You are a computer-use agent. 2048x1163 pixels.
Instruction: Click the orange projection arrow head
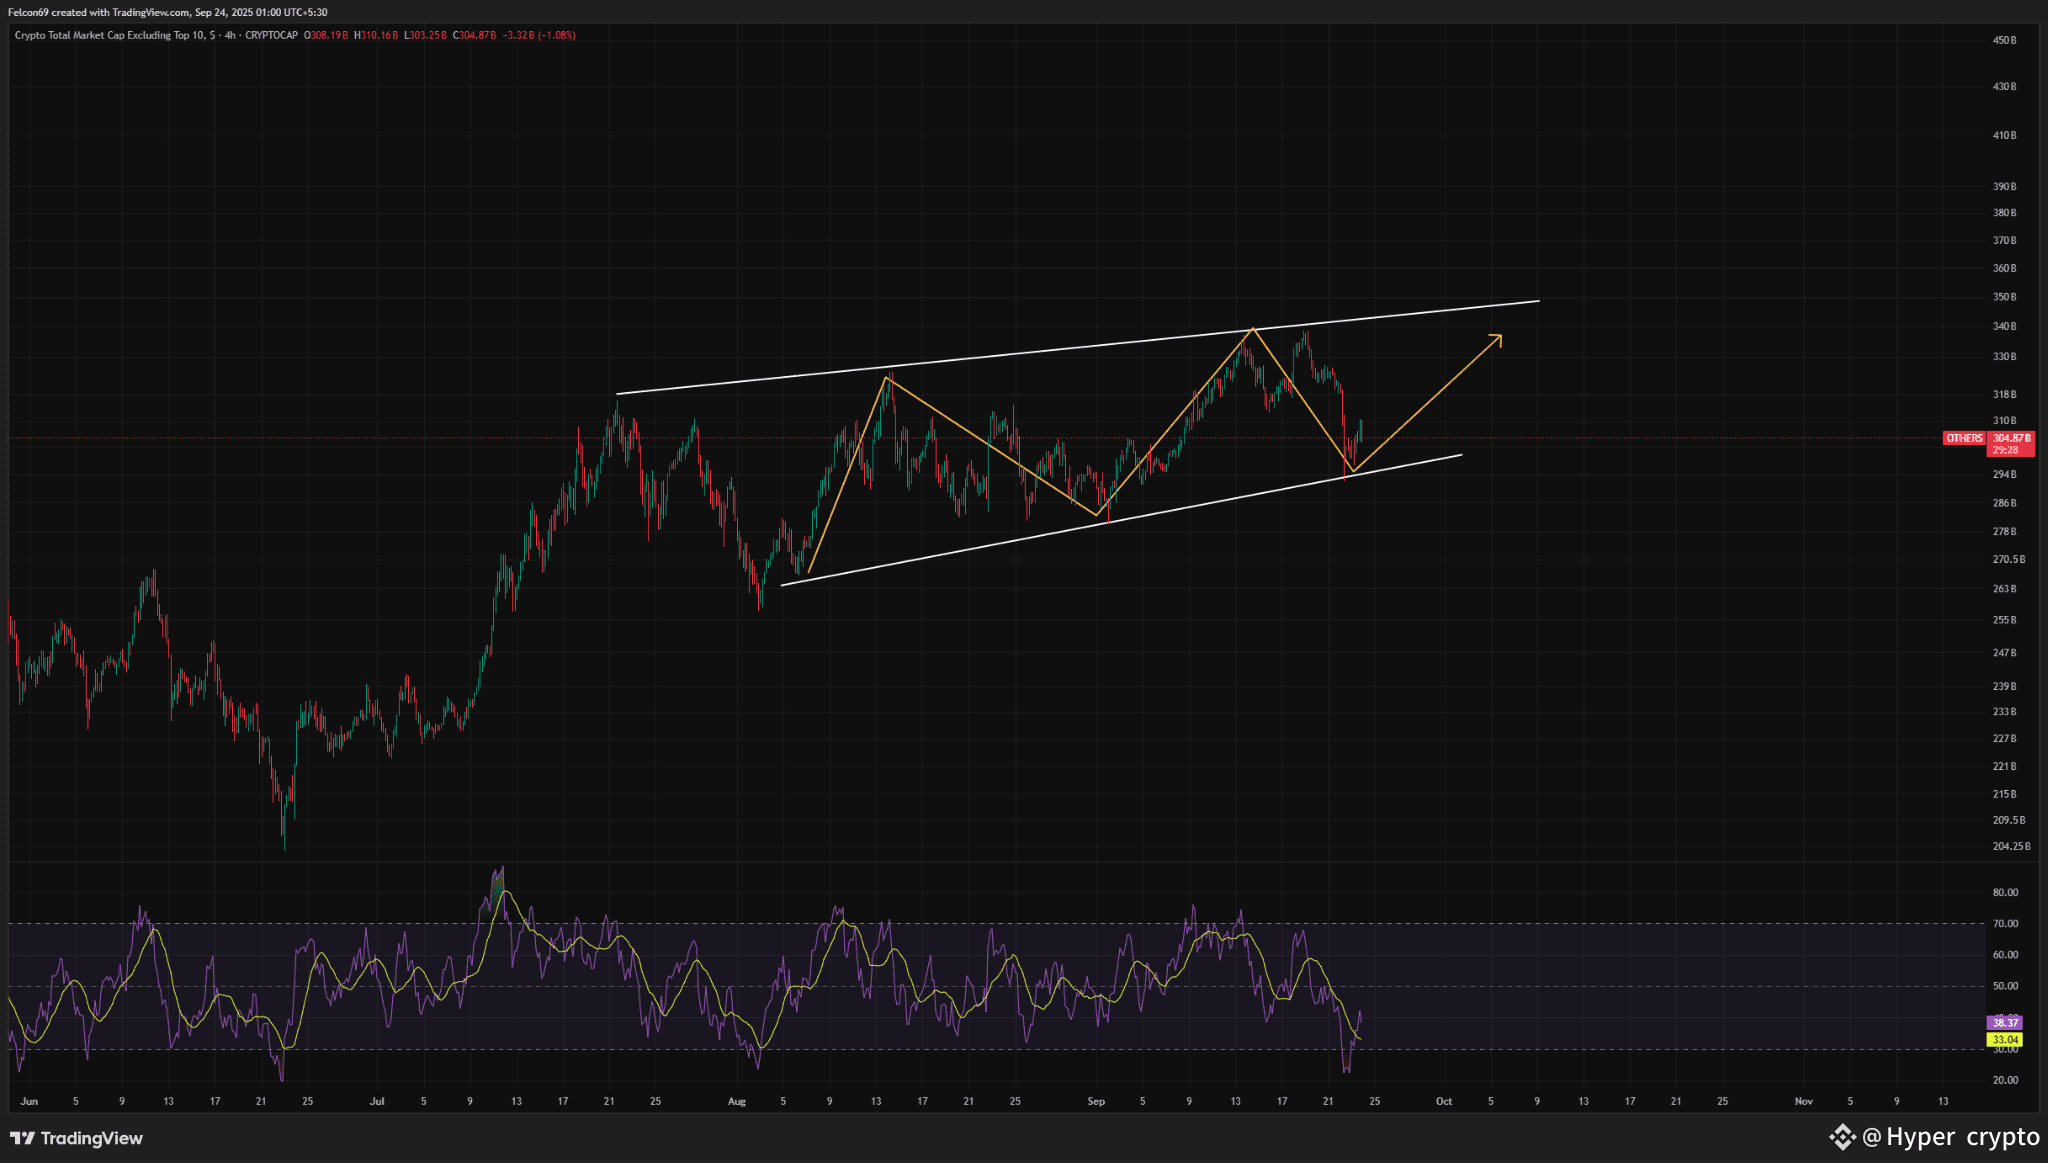tap(1498, 338)
